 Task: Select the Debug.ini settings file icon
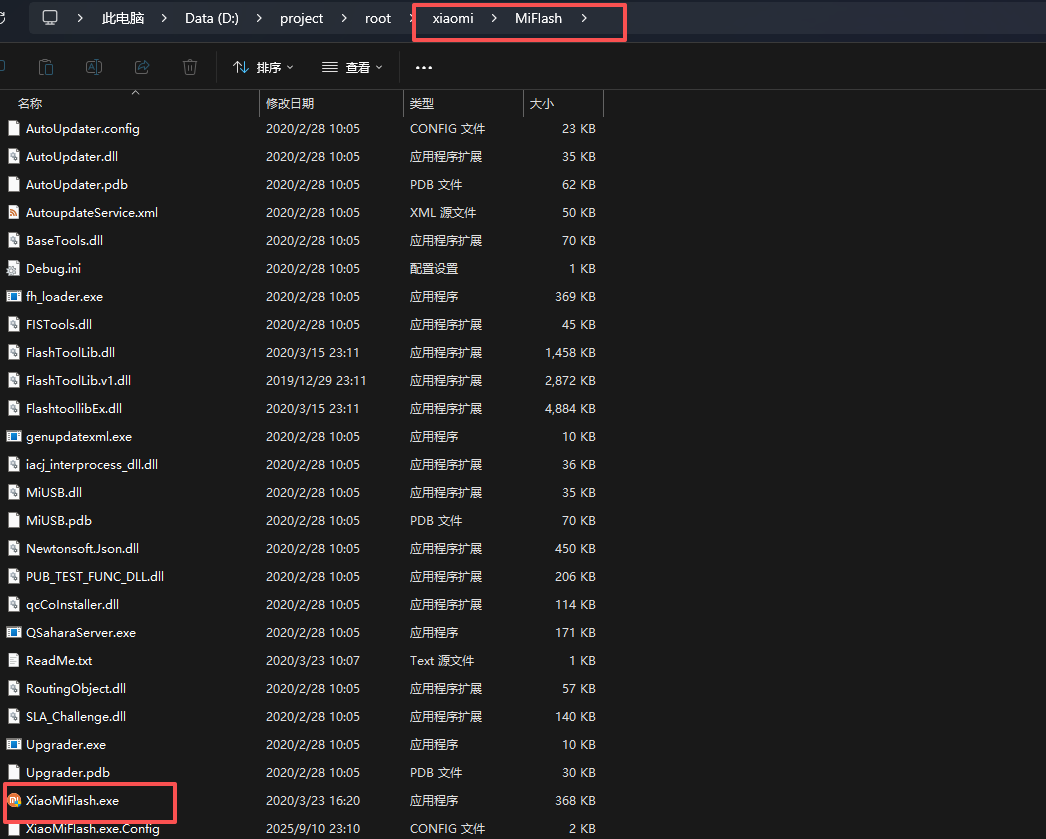coord(13,269)
